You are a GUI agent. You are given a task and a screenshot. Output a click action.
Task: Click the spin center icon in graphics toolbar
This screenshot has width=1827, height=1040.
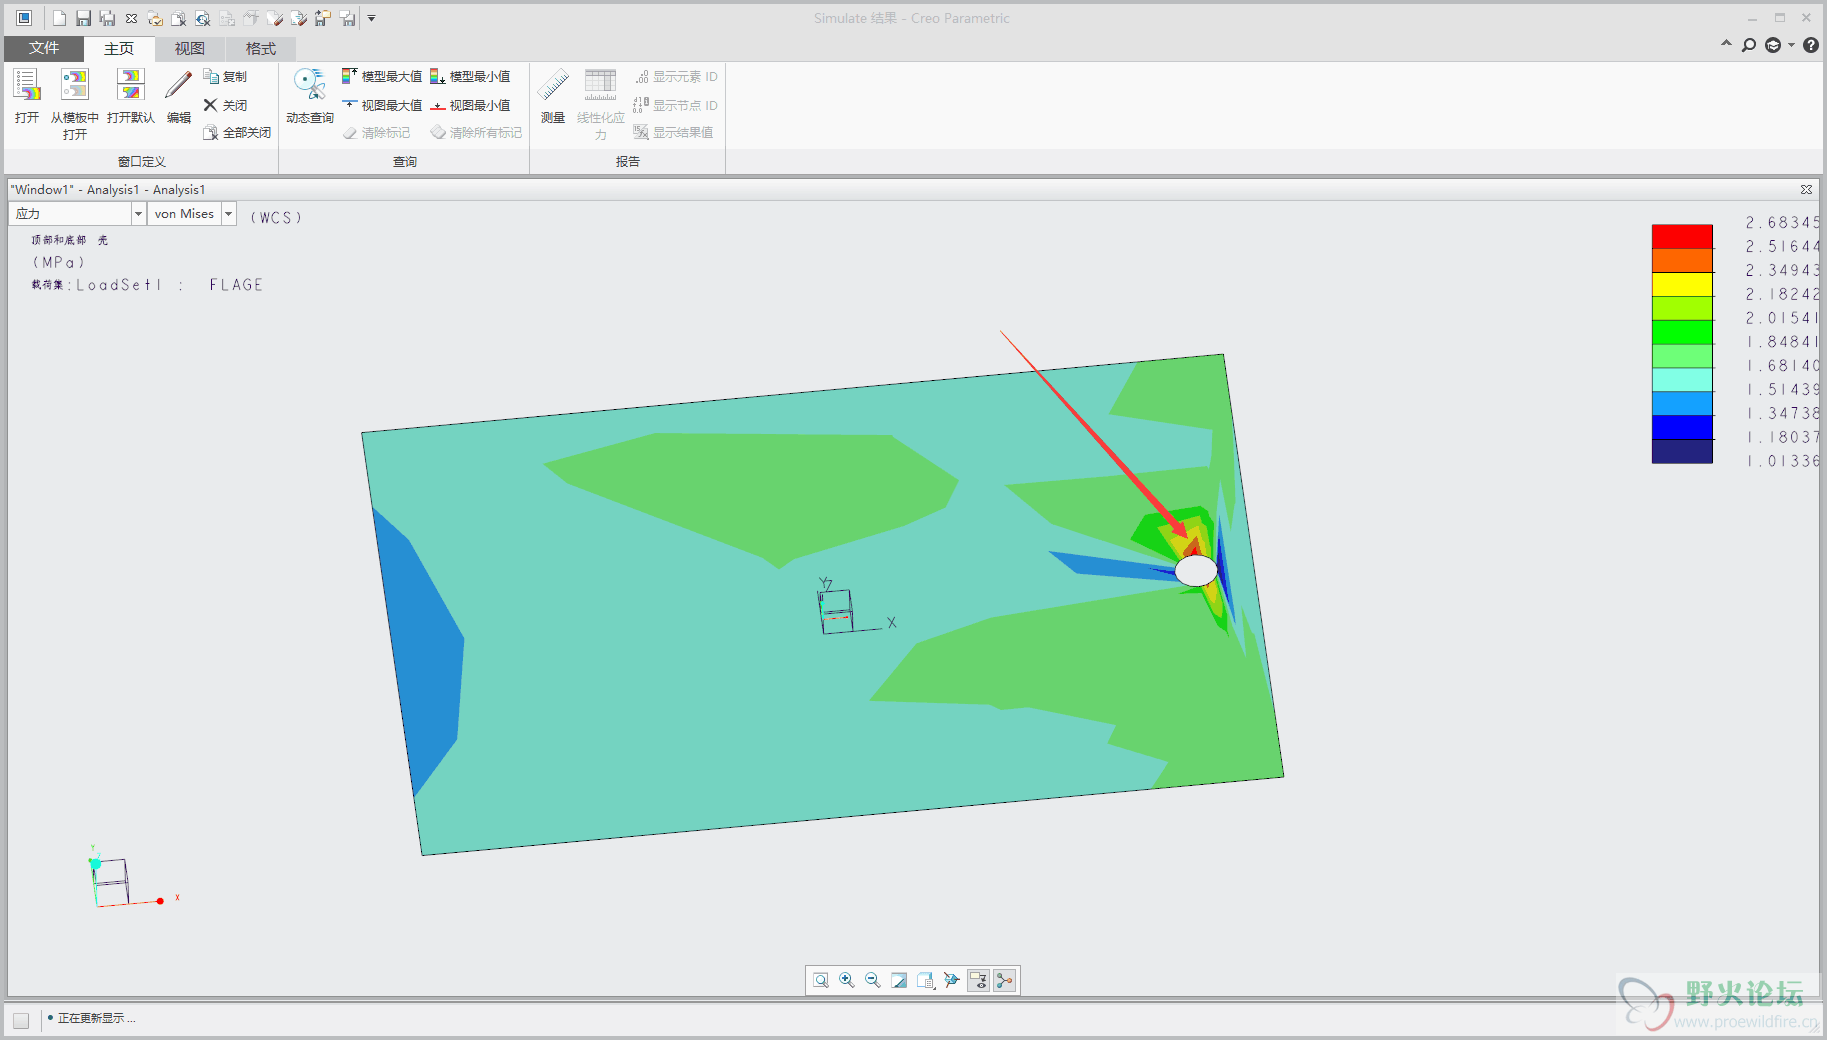tap(952, 980)
